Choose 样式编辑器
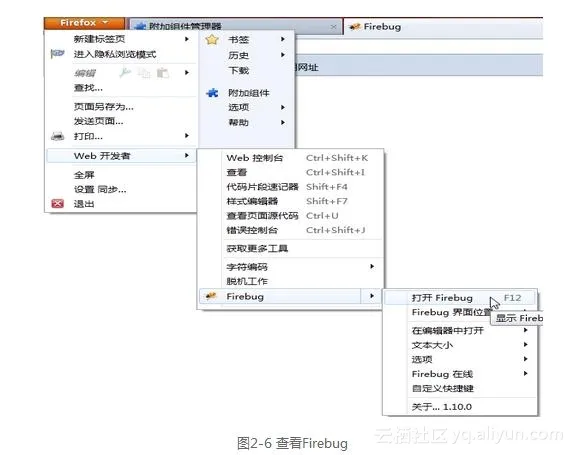Viewport: 574px width, 455px height. [x=291, y=201]
